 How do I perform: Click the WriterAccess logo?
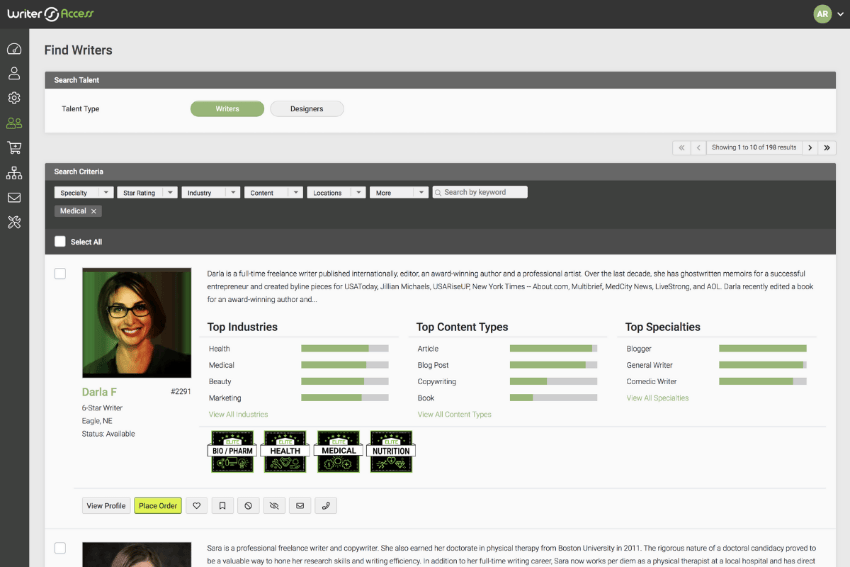pos(50,14)
